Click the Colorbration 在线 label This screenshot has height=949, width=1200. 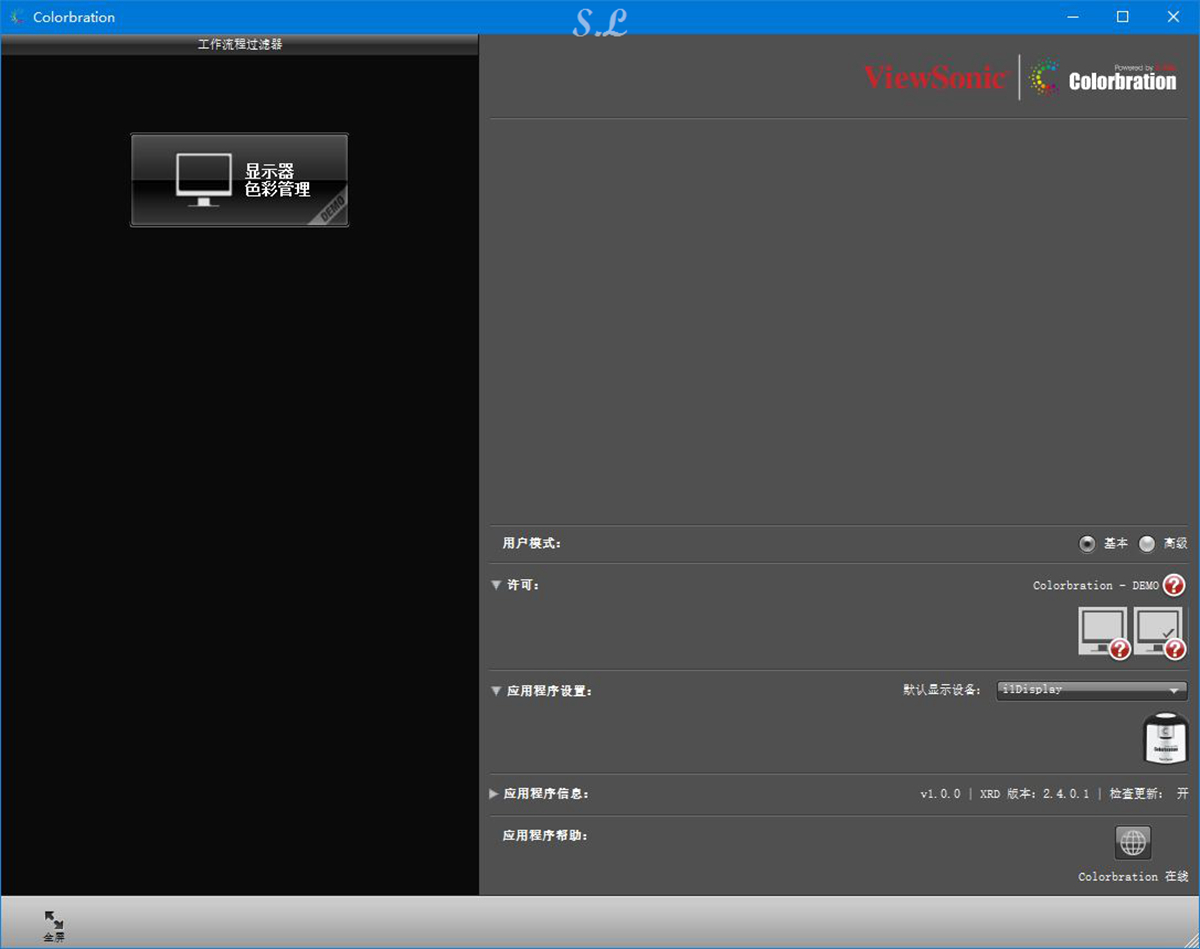1133,877
